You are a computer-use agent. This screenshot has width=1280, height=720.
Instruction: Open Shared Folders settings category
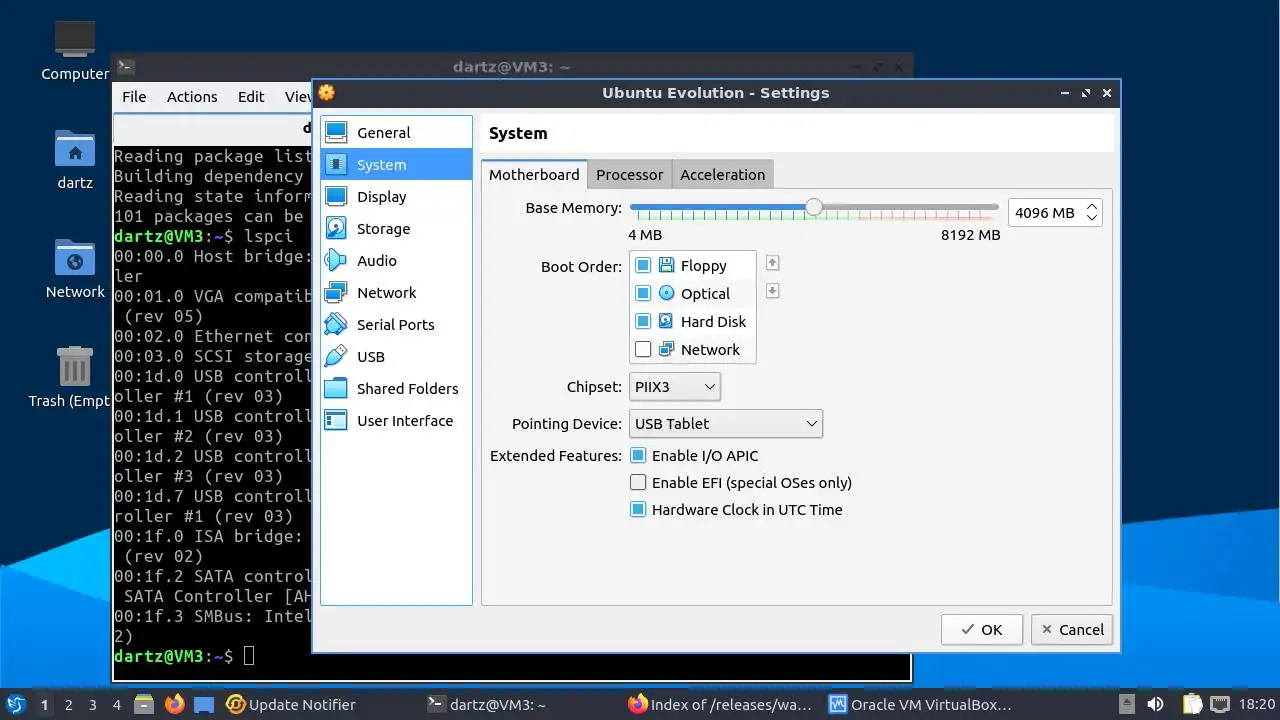pyautogui.click(x=396, y=389)
